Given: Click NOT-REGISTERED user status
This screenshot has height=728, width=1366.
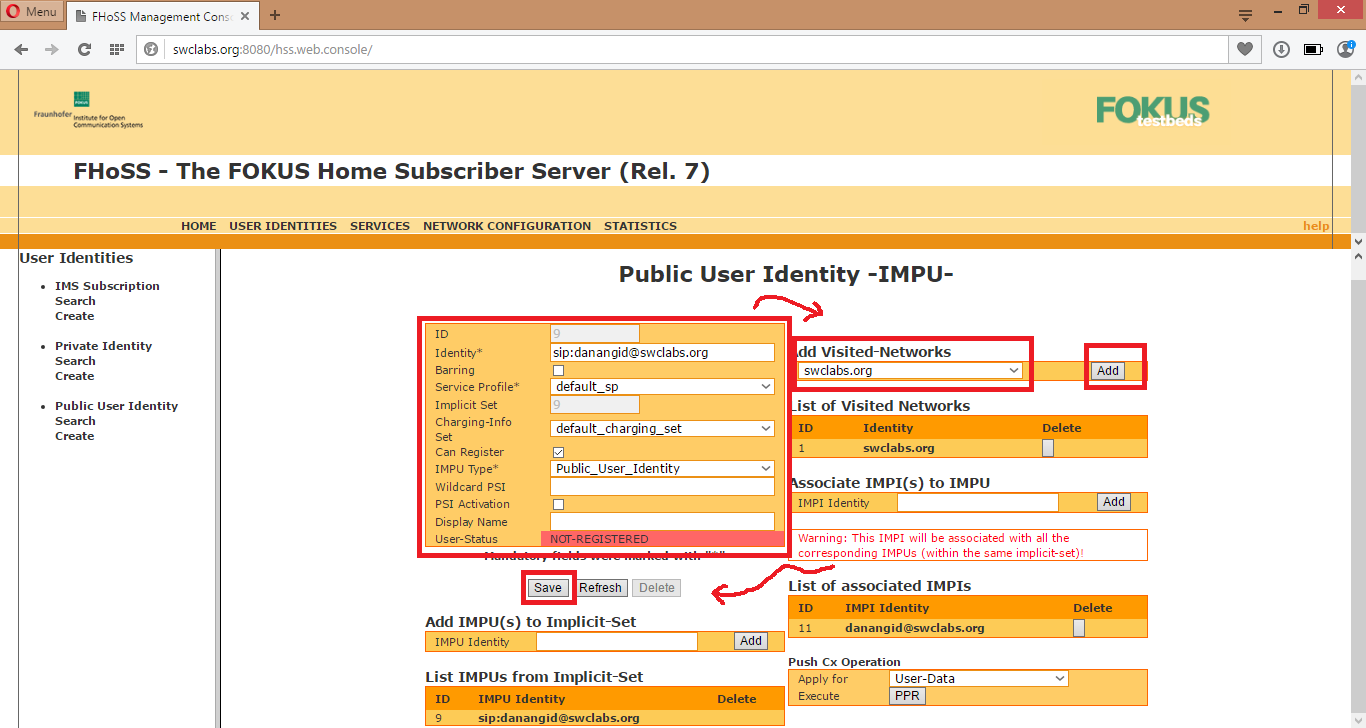Looking at the screenshot, I should click(x=599, y=539).
